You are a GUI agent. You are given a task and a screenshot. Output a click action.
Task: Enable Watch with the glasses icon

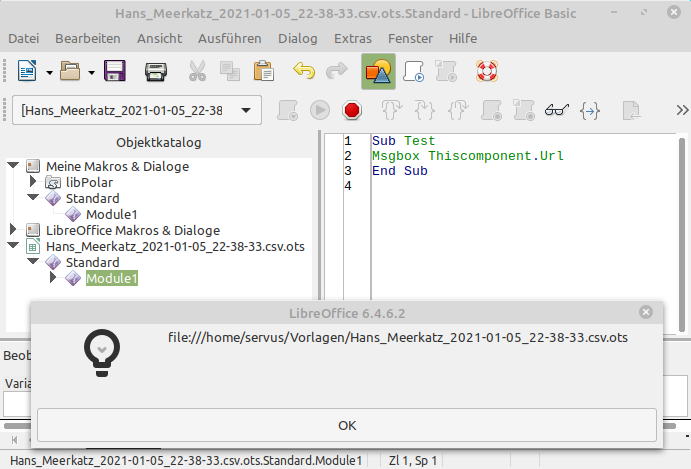[557, 110]
